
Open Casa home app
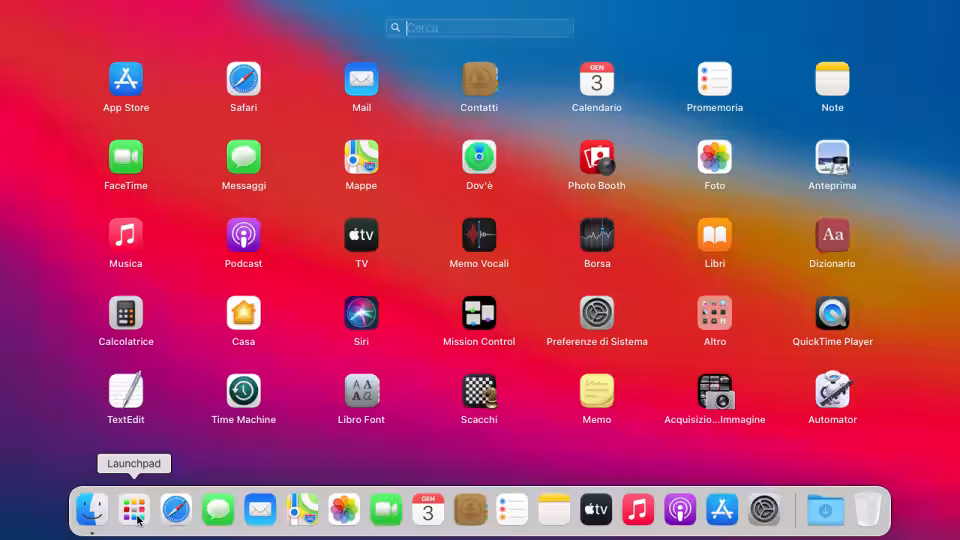[x=243, y=313]
